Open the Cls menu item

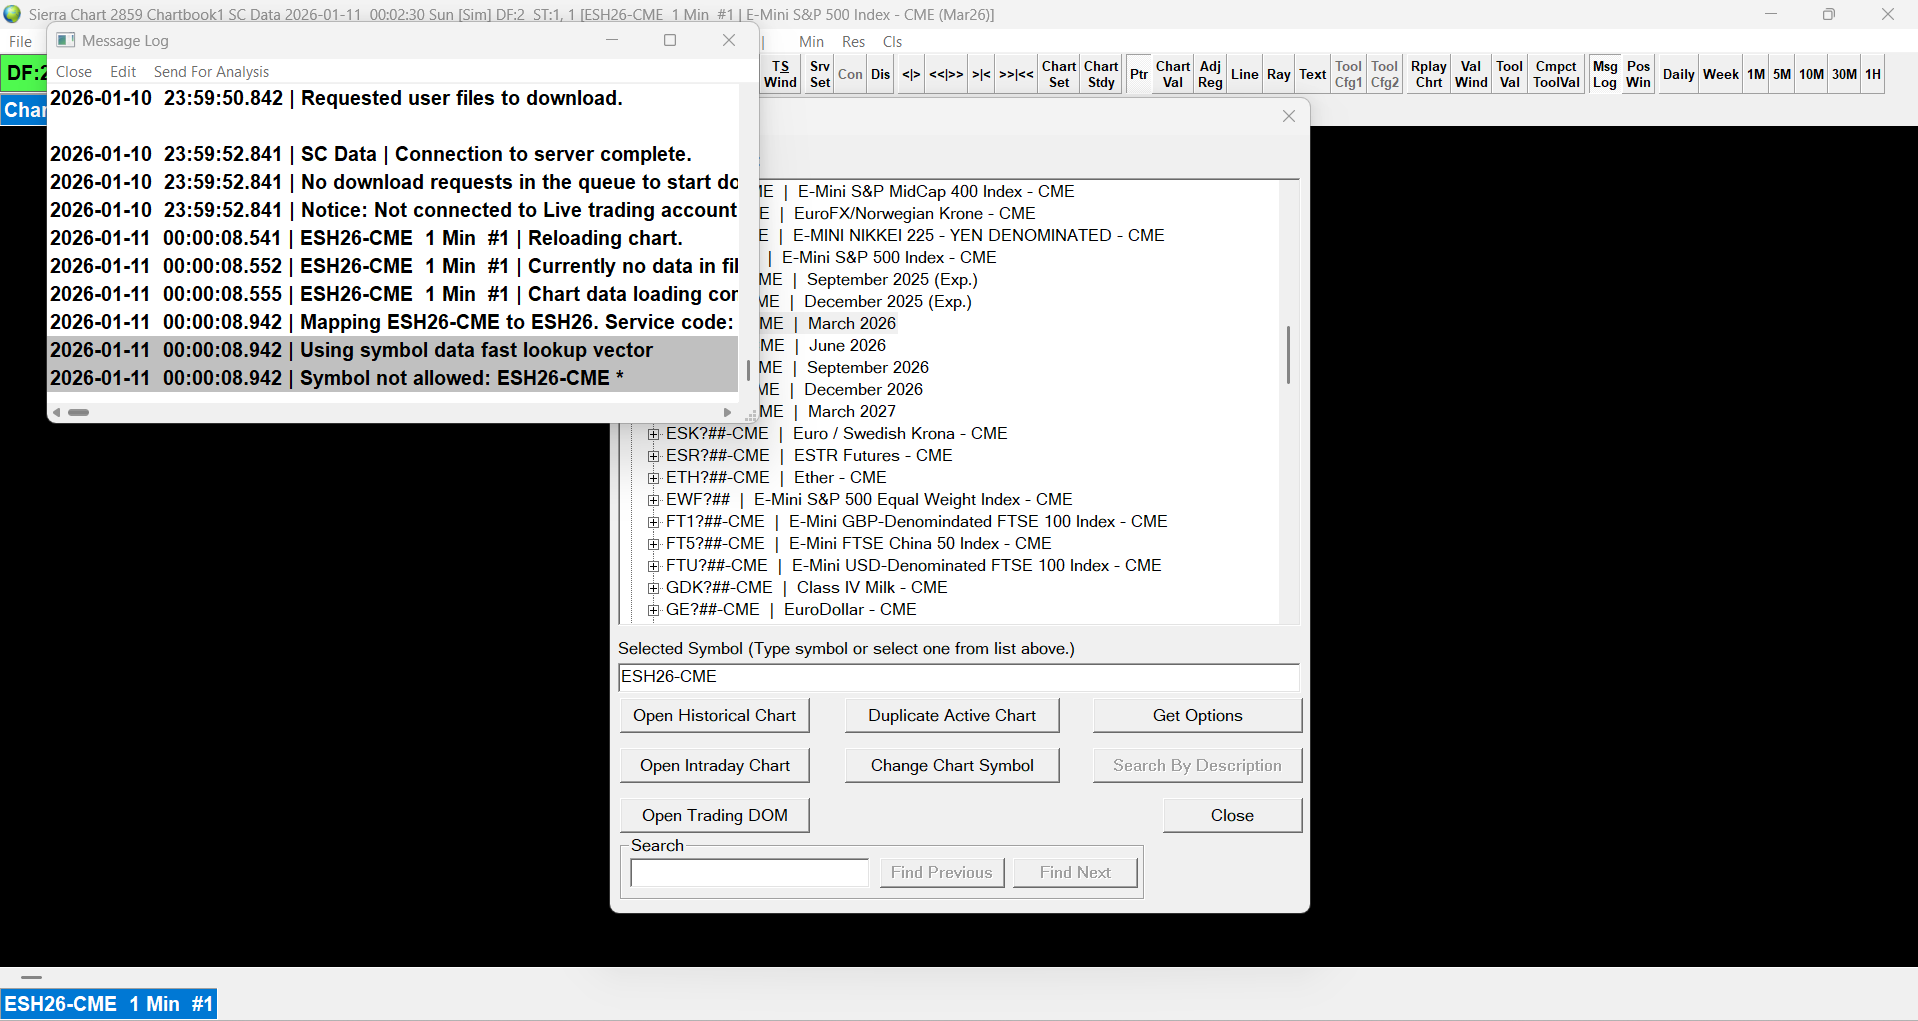[892, 42]
